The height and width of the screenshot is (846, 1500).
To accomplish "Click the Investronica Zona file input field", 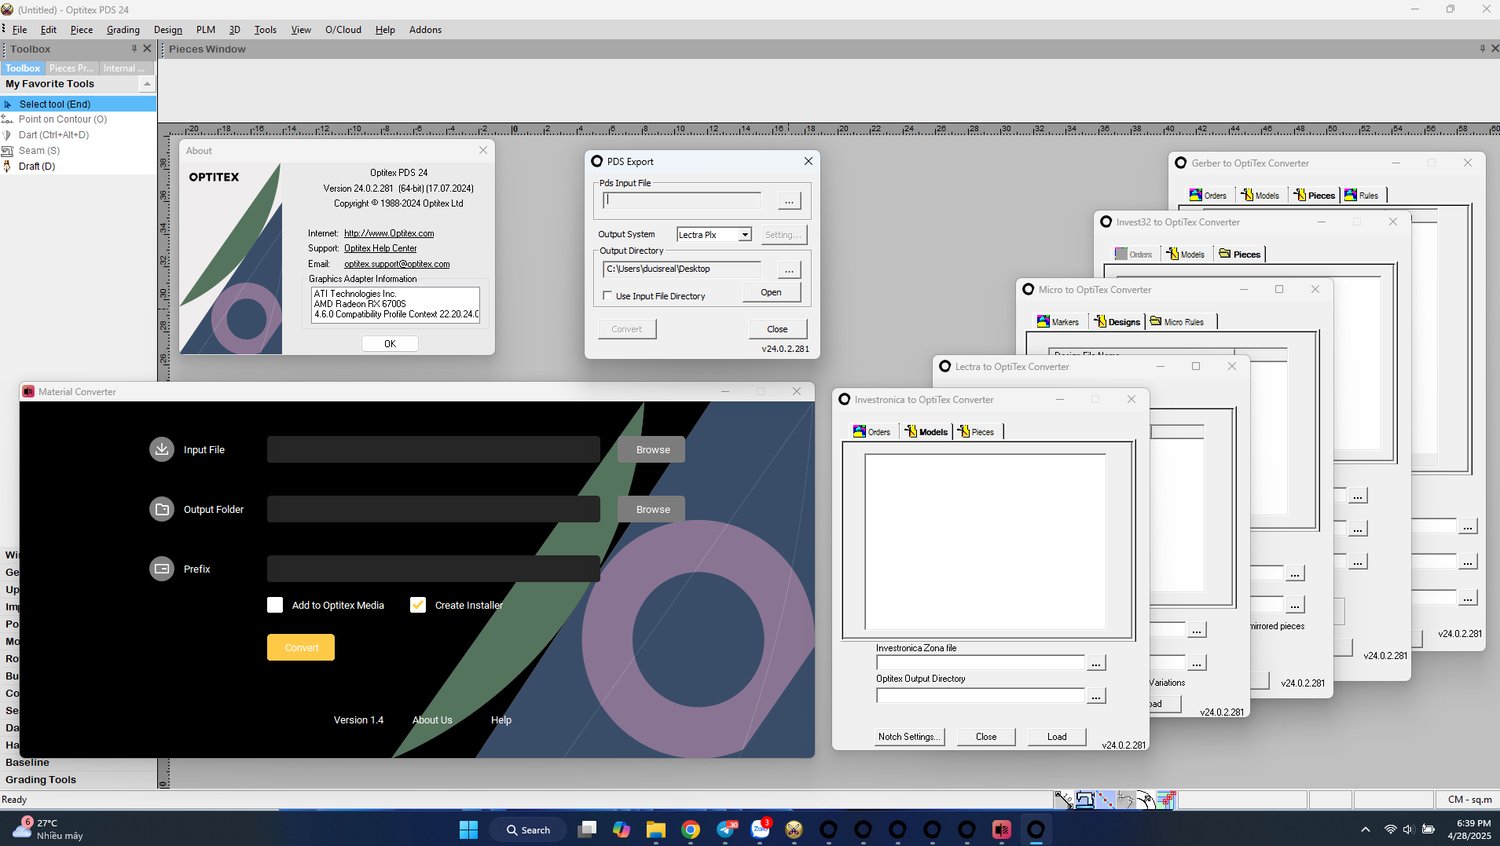I will coord(980,663).
